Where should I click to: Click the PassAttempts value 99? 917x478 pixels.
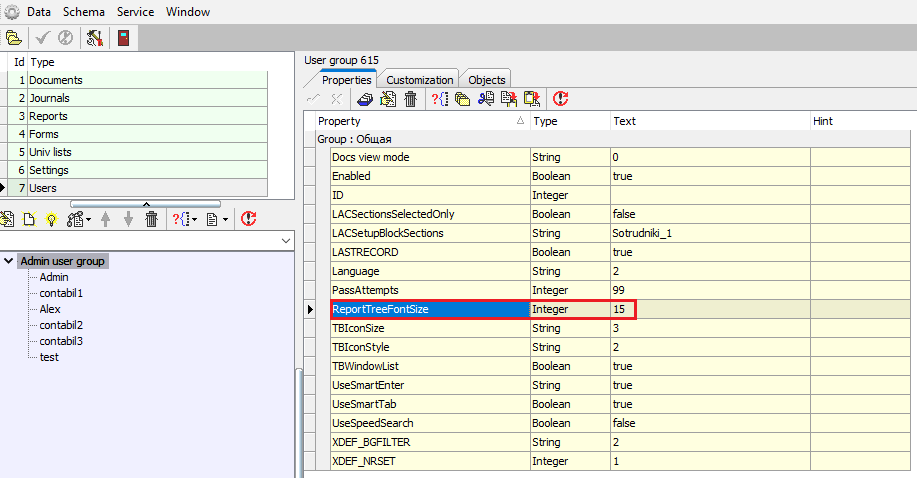pos(619,290)
